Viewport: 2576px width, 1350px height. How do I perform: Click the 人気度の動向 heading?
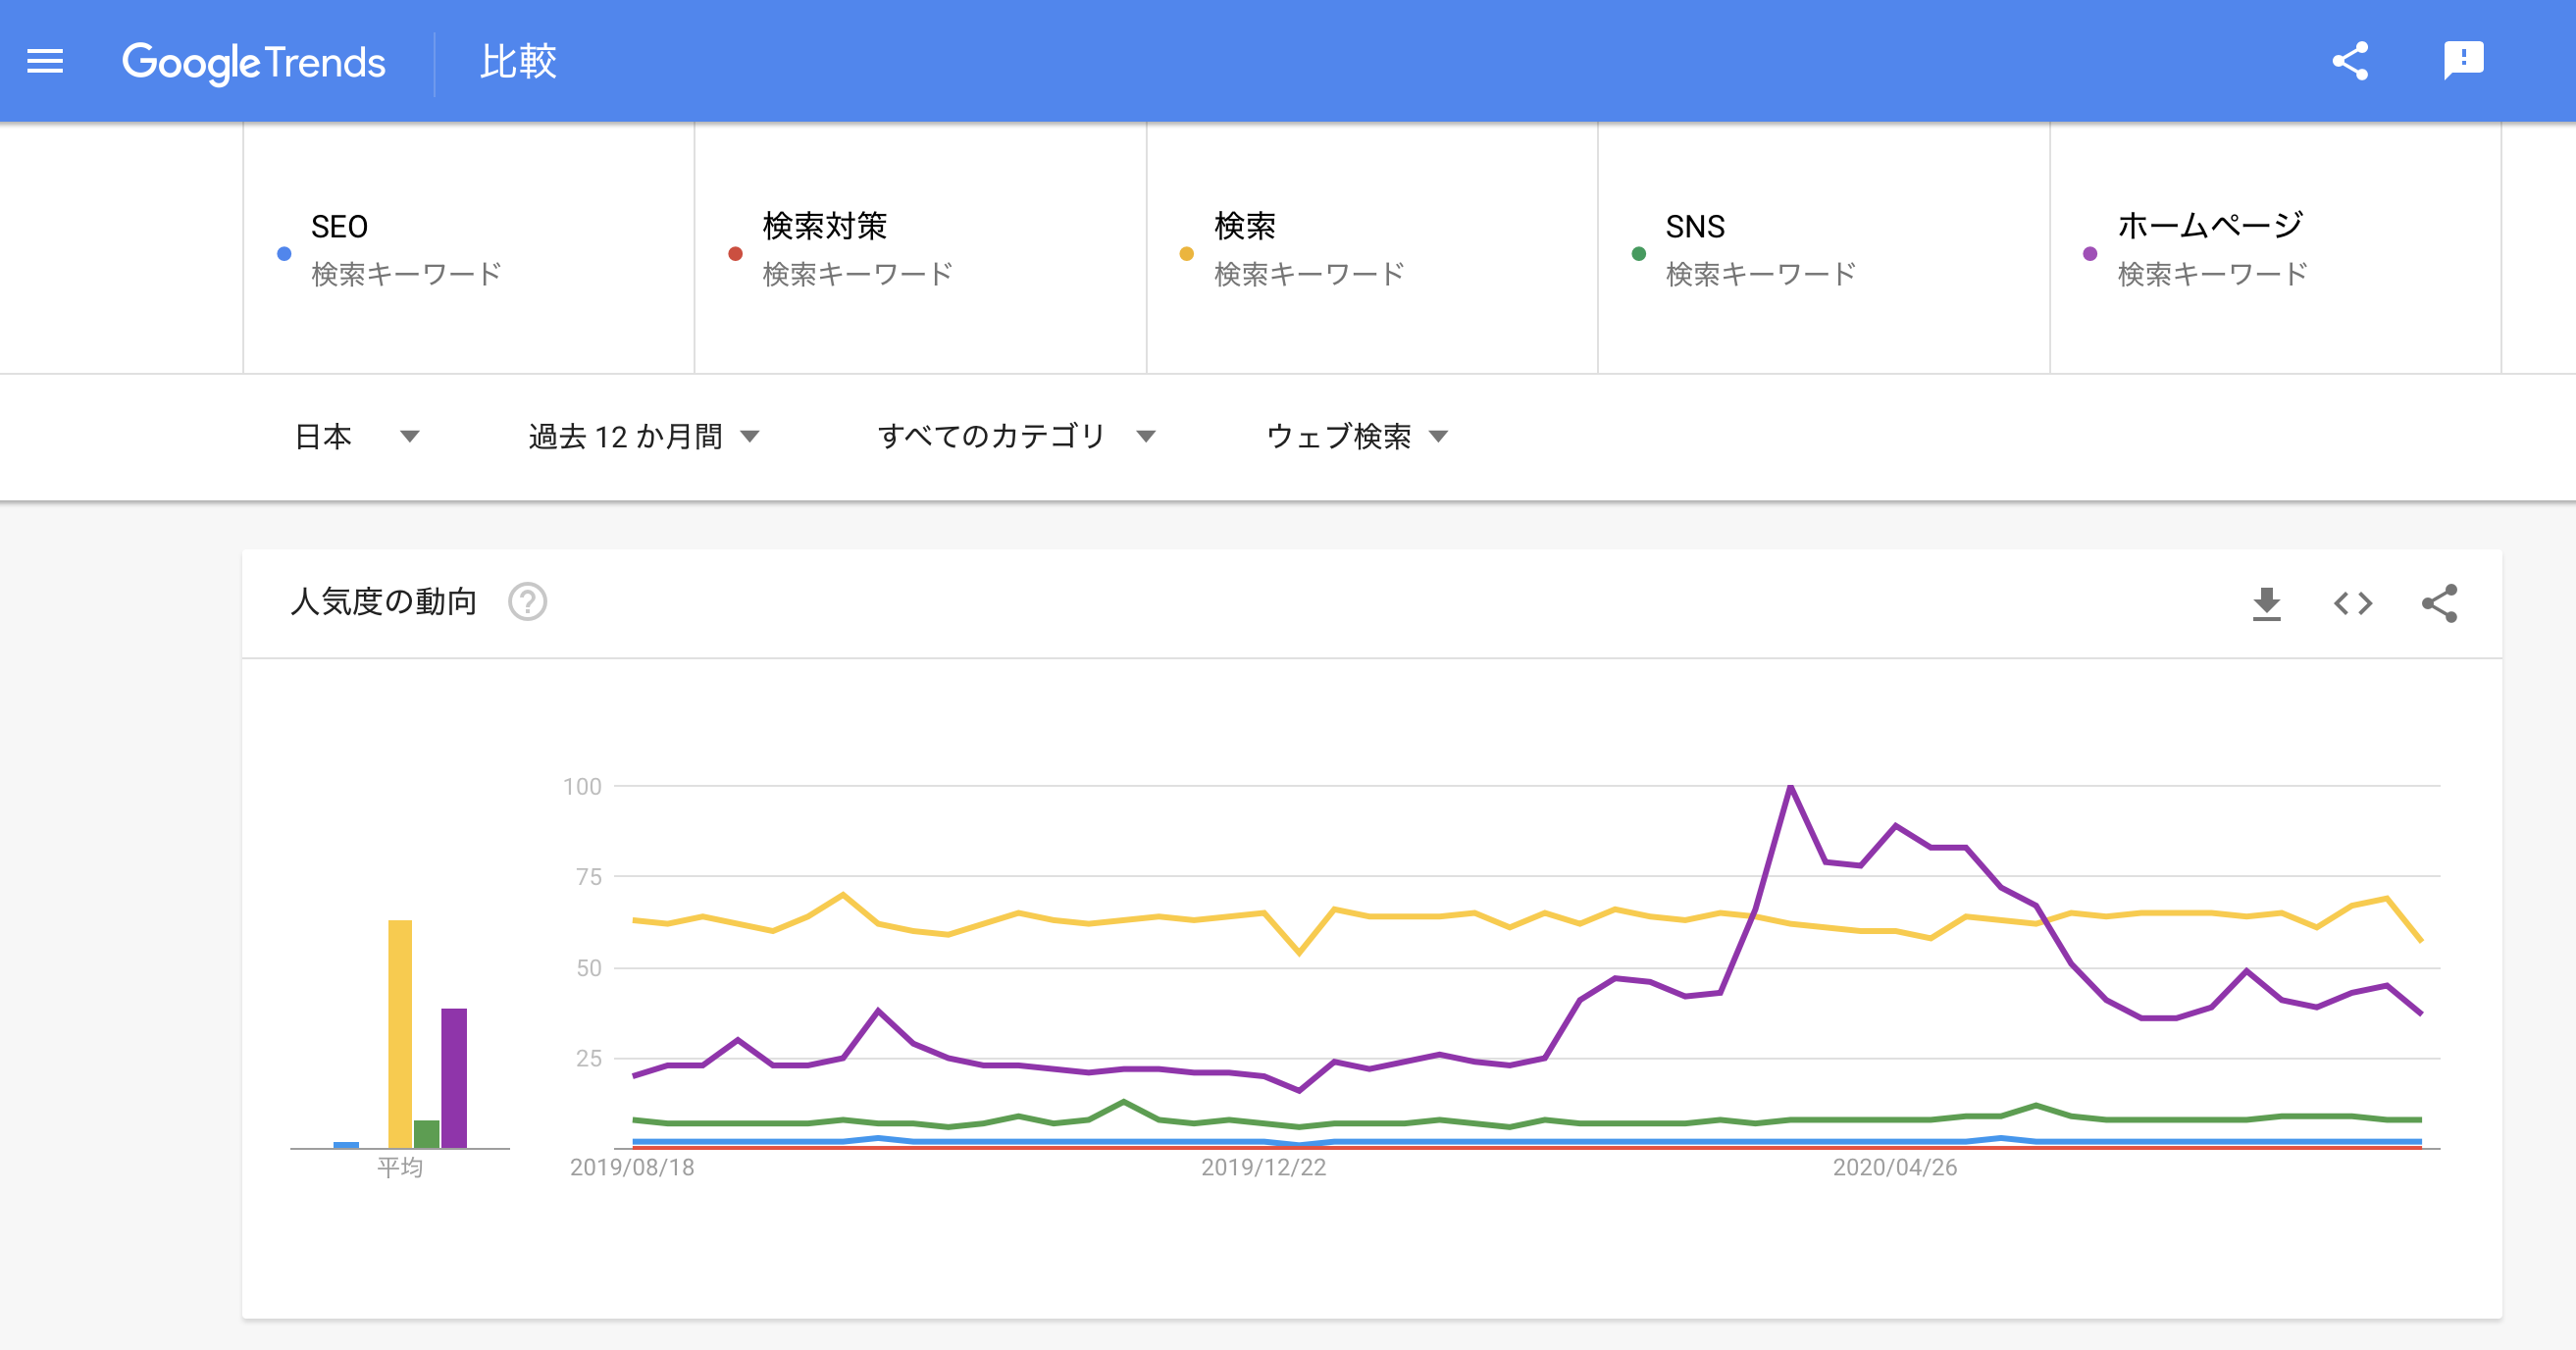pos(383,602)
